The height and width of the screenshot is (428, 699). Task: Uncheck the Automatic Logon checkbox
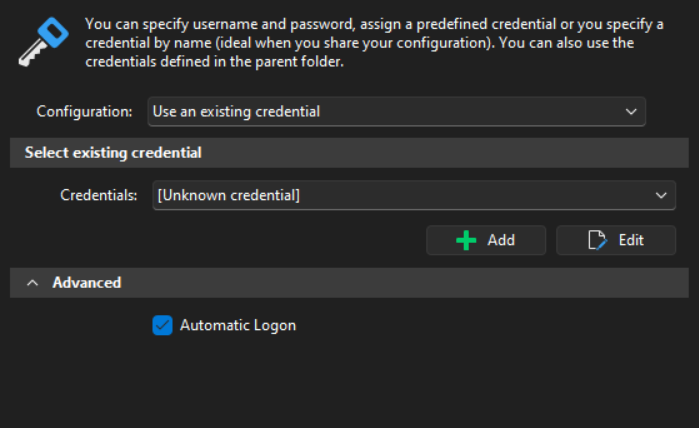click(x=162, y=325)
